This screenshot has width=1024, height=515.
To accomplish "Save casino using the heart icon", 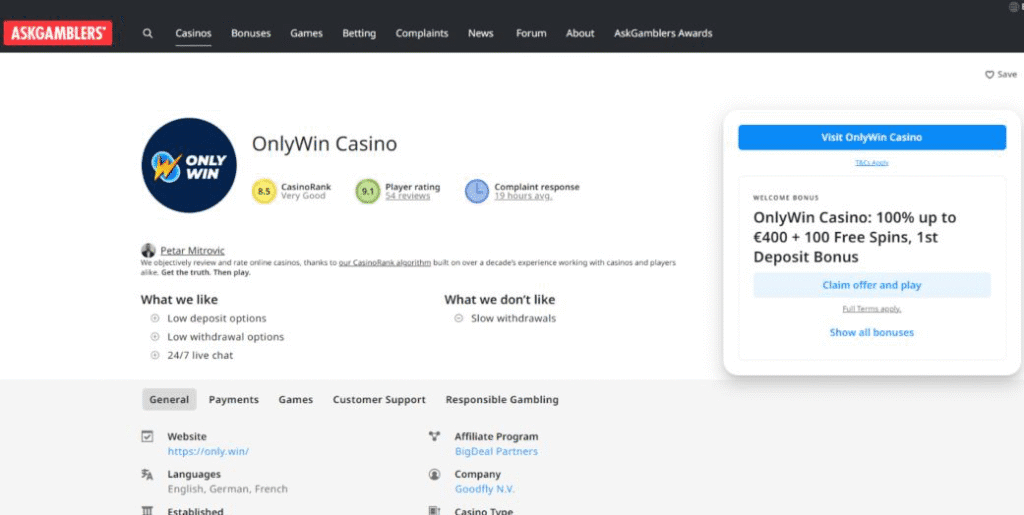I will click(x=990, y=74).
